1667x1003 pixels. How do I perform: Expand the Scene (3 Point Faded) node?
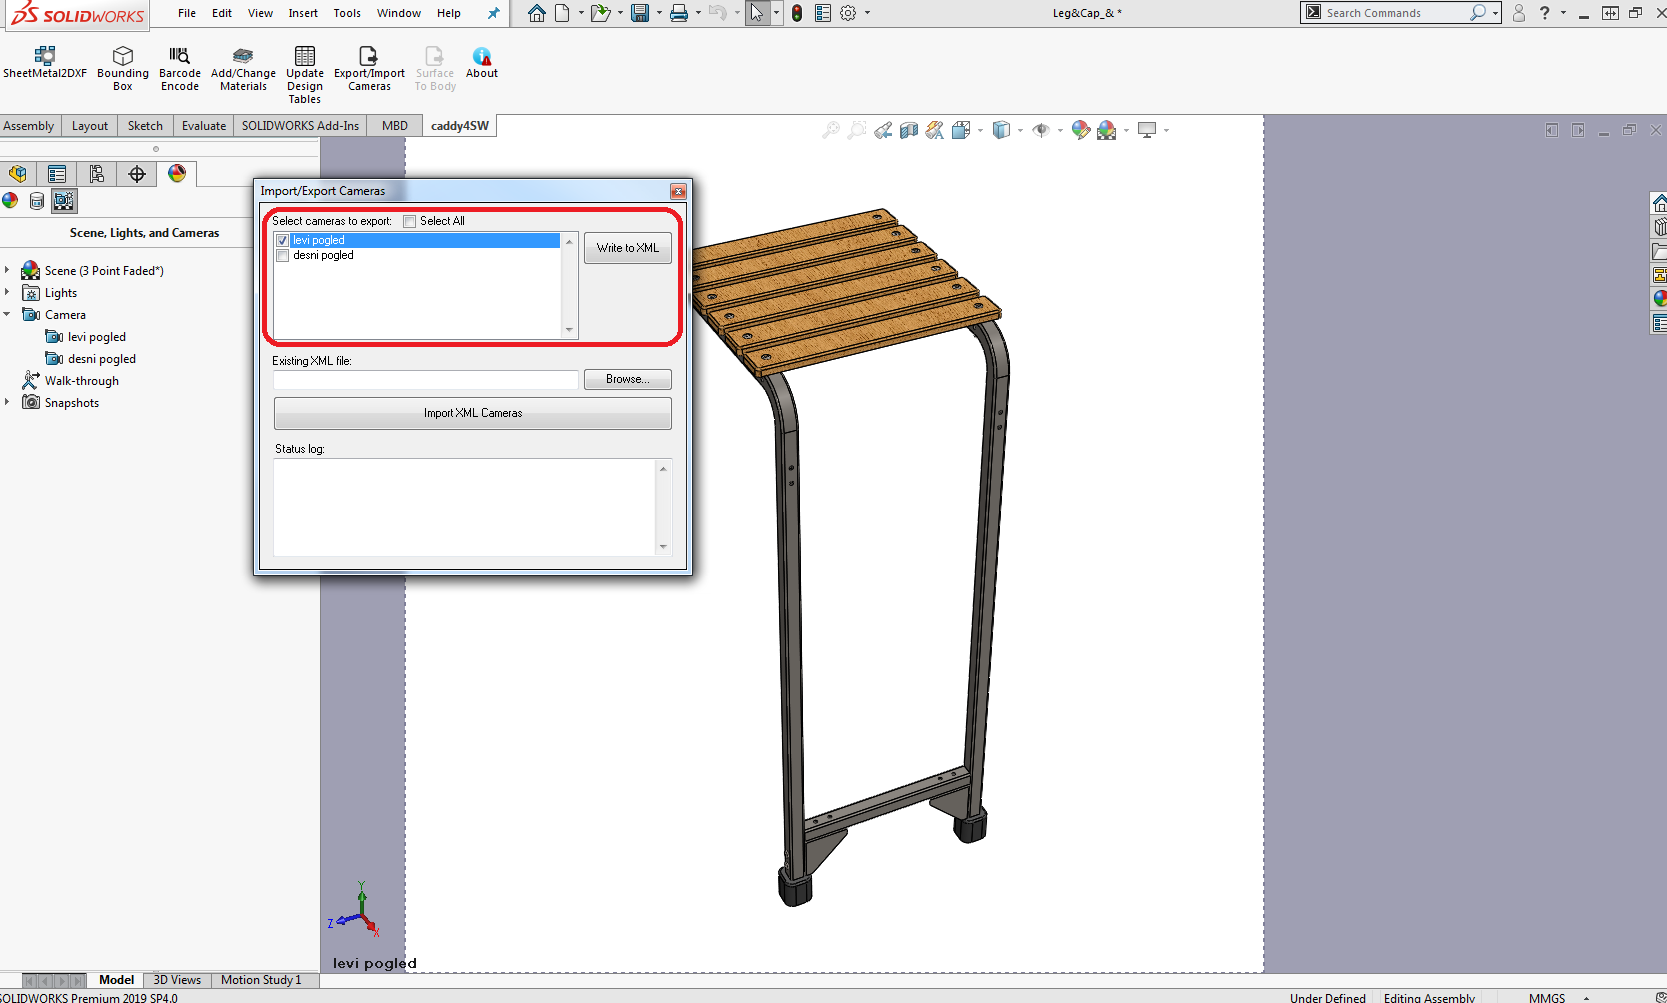click(x=7, y=271)
